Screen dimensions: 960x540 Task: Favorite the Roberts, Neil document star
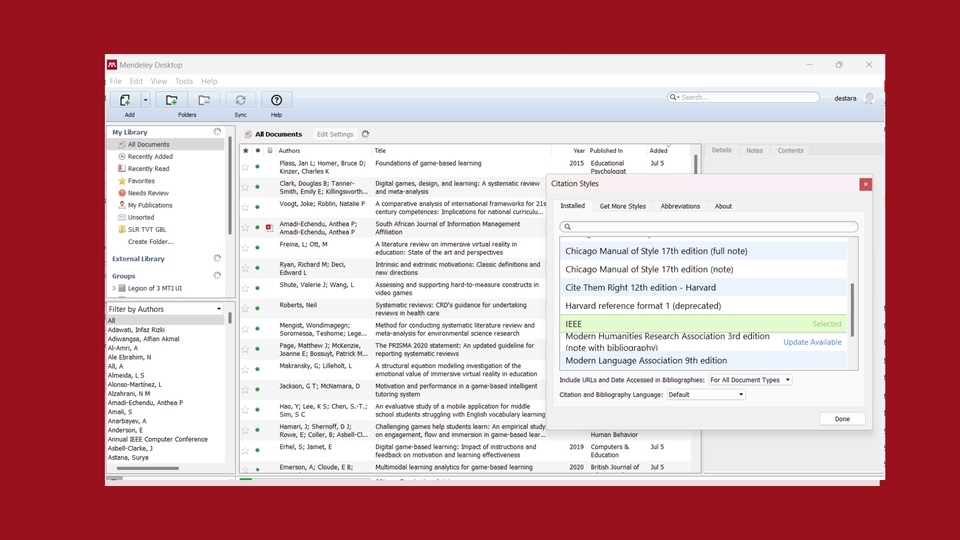tap(246, 308)
